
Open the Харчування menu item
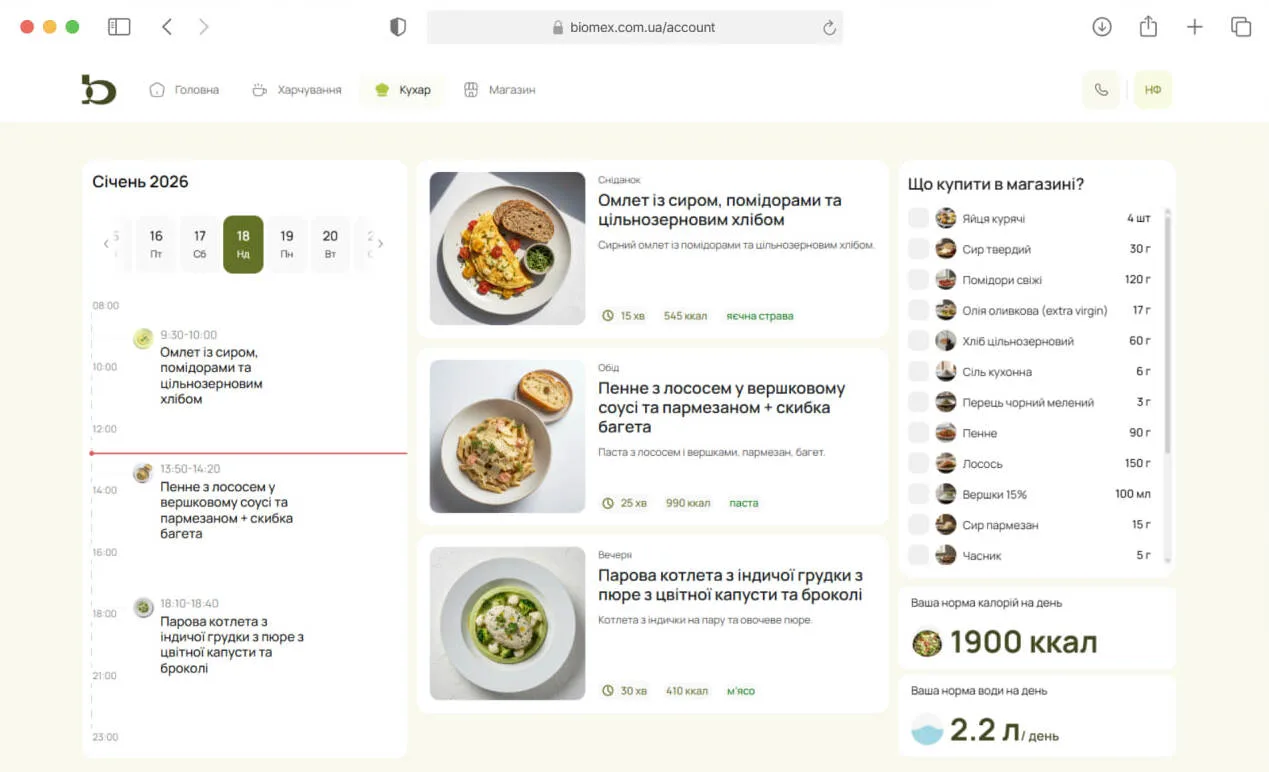(x=297, y=90)
